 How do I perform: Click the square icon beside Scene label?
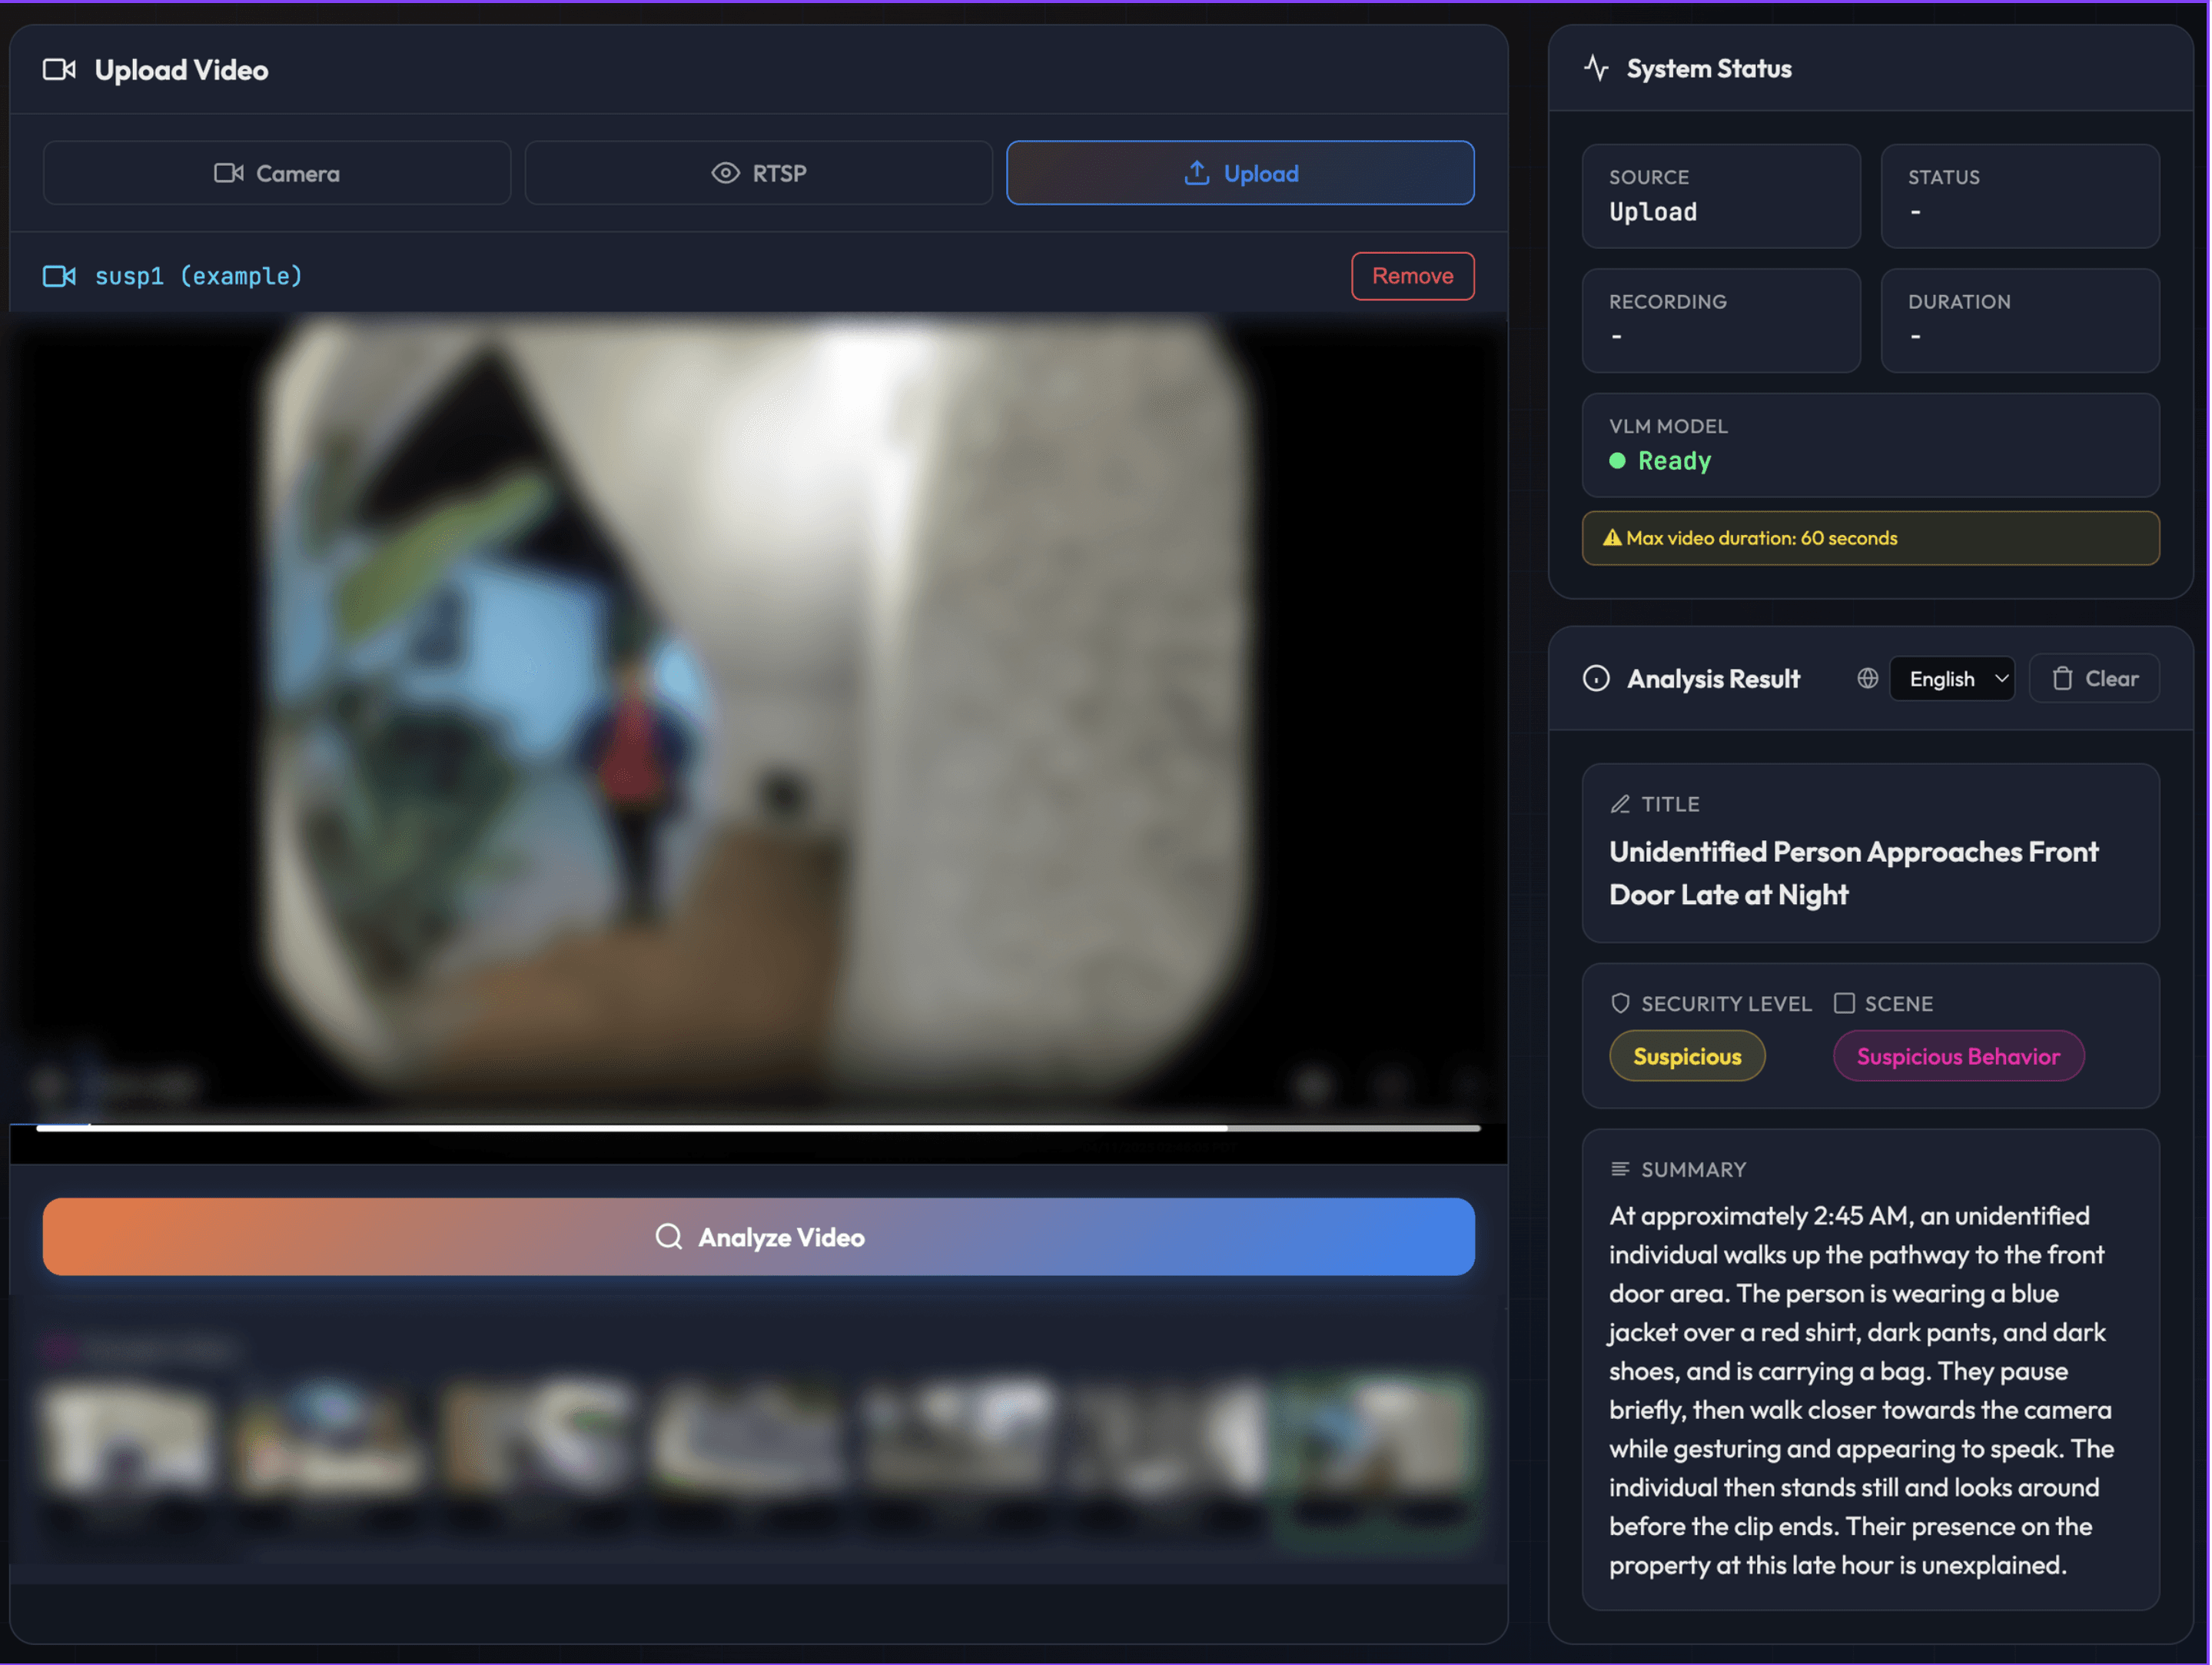(1844, 1003)
